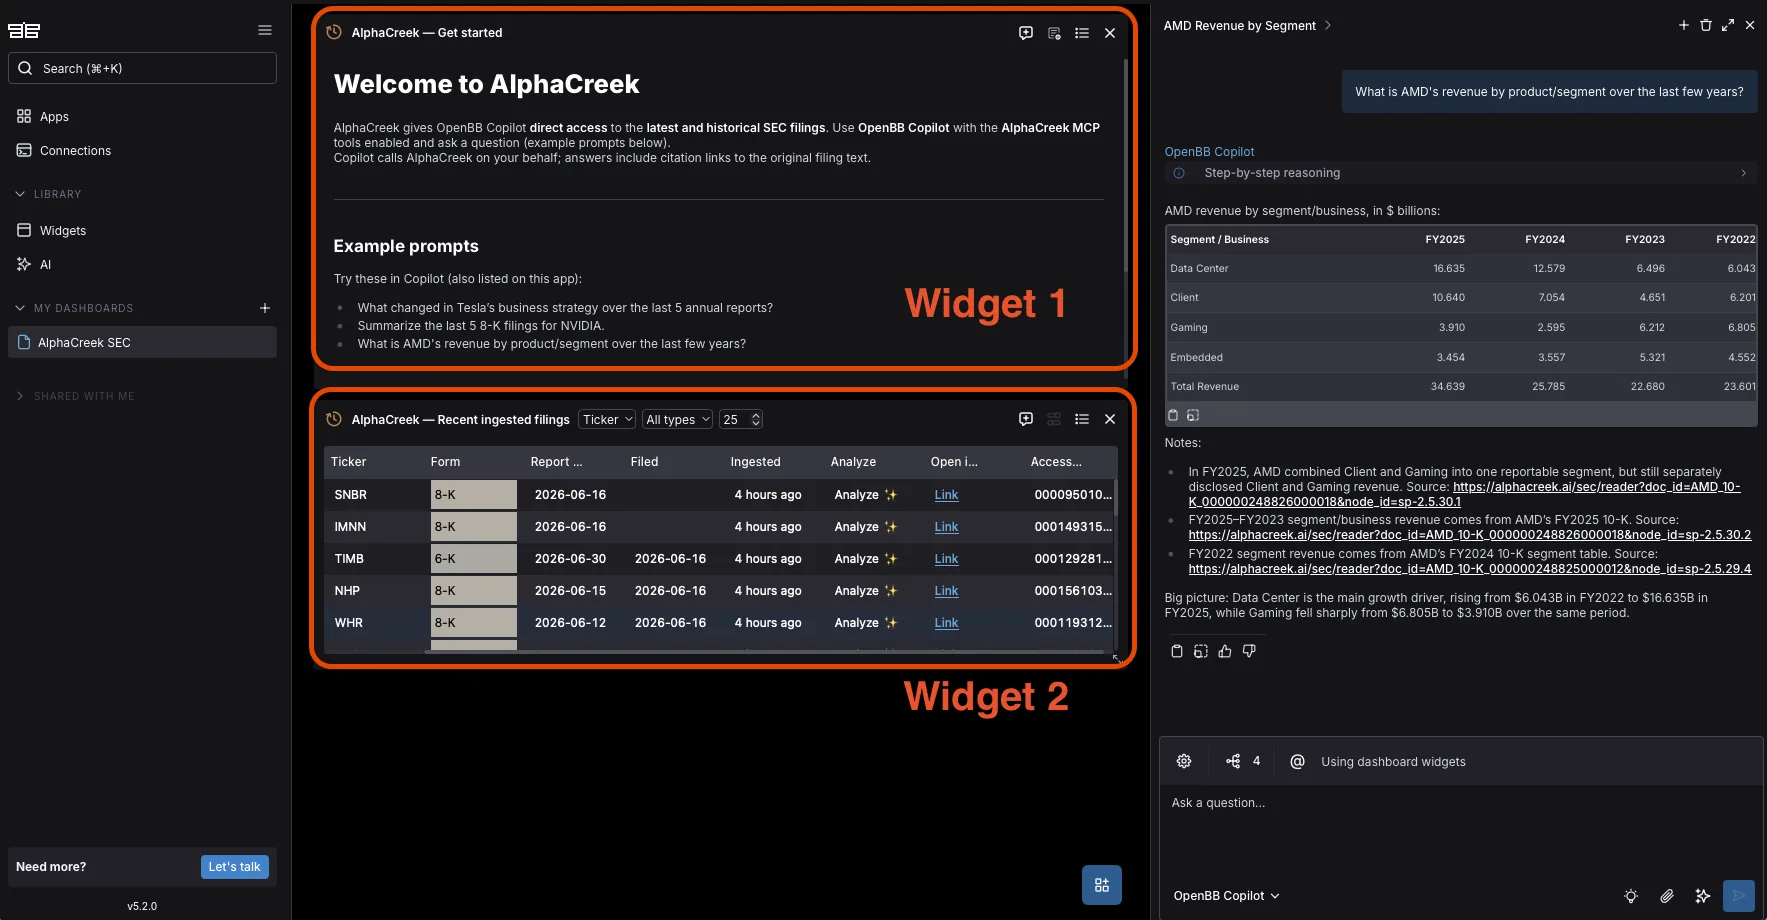This screenshot has width=1767, height=920.
Task: Add a new dashboard with plus icon
Action: point(265,308)
